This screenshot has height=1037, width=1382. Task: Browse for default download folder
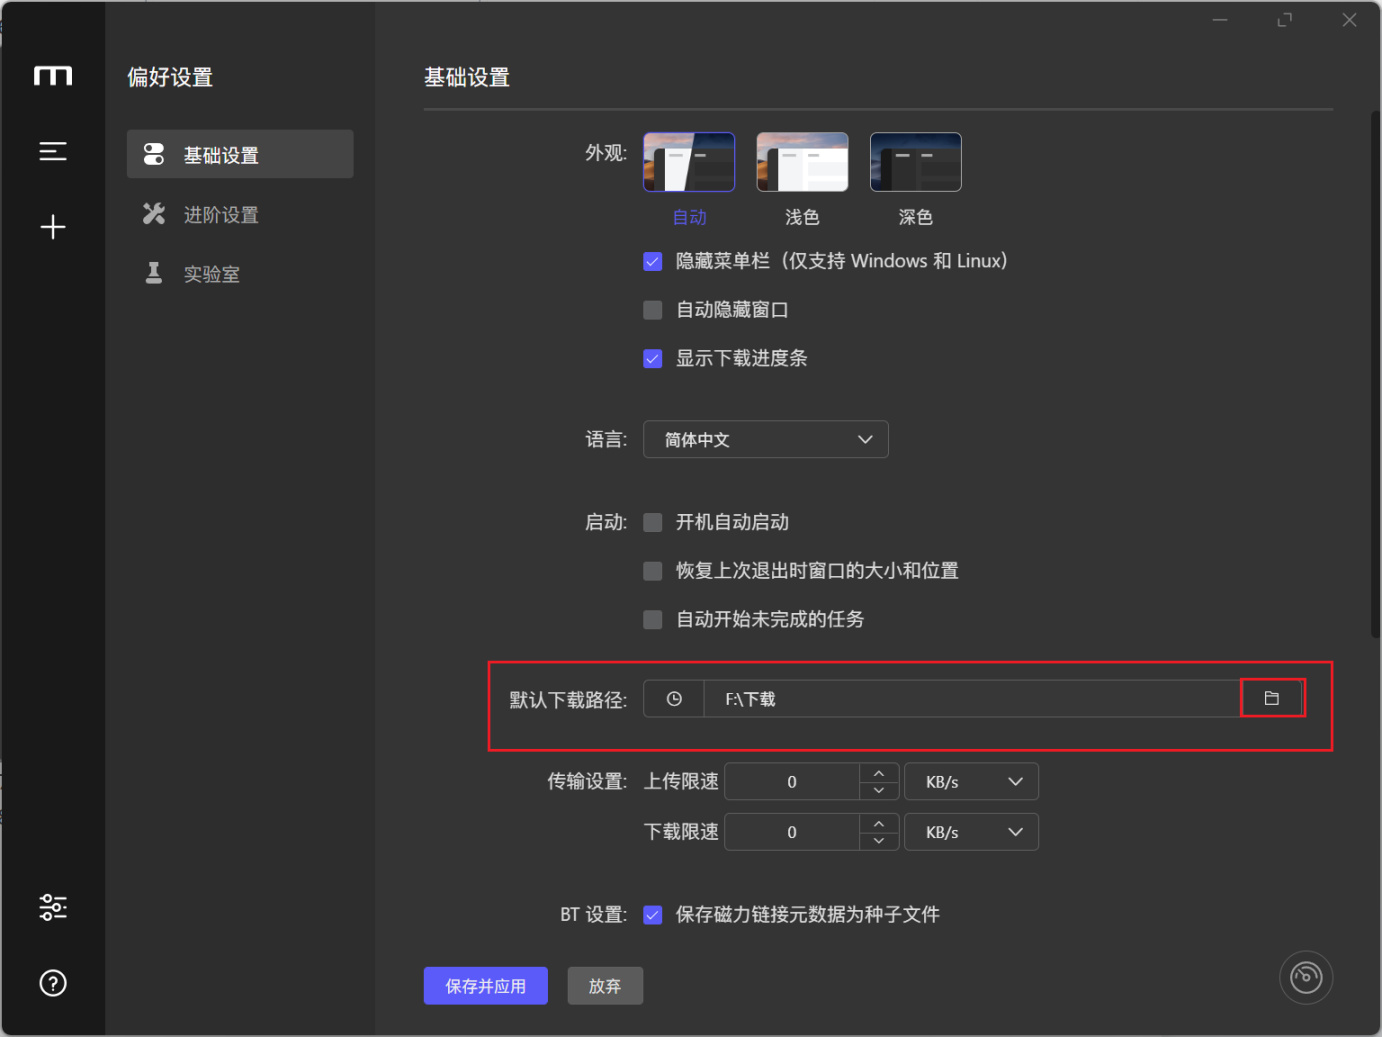(1272, 698)
